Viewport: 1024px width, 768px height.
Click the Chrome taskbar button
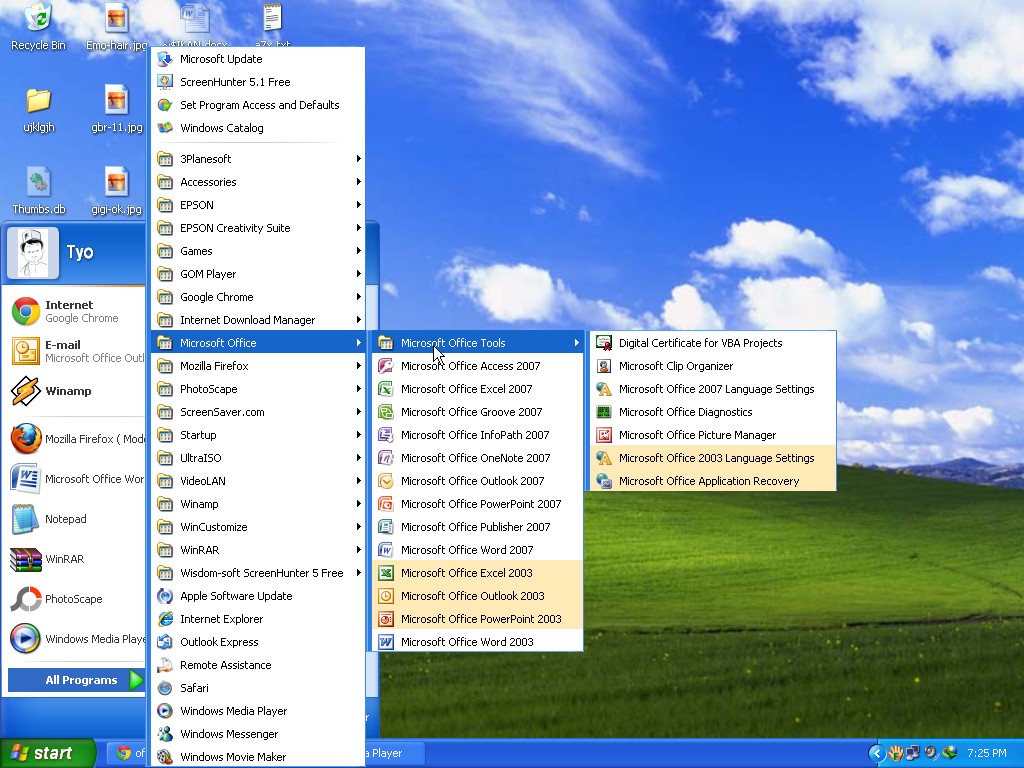click(127, 753)
